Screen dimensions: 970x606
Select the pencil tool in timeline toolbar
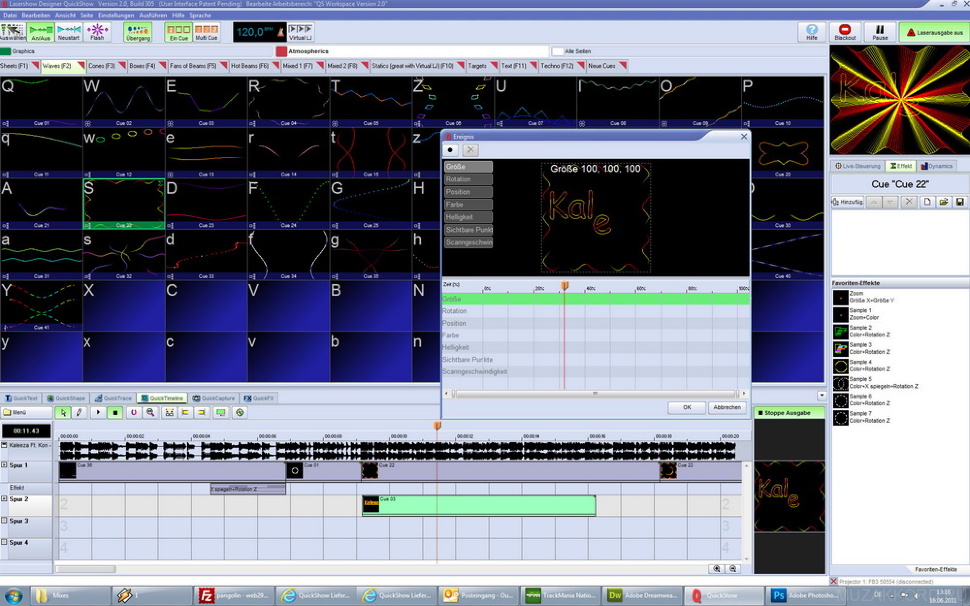79,412
